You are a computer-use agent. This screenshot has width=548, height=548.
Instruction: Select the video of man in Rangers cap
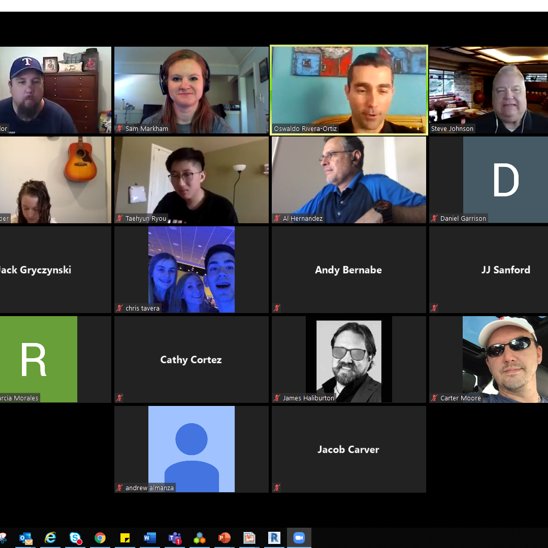[x=56, y=90]
